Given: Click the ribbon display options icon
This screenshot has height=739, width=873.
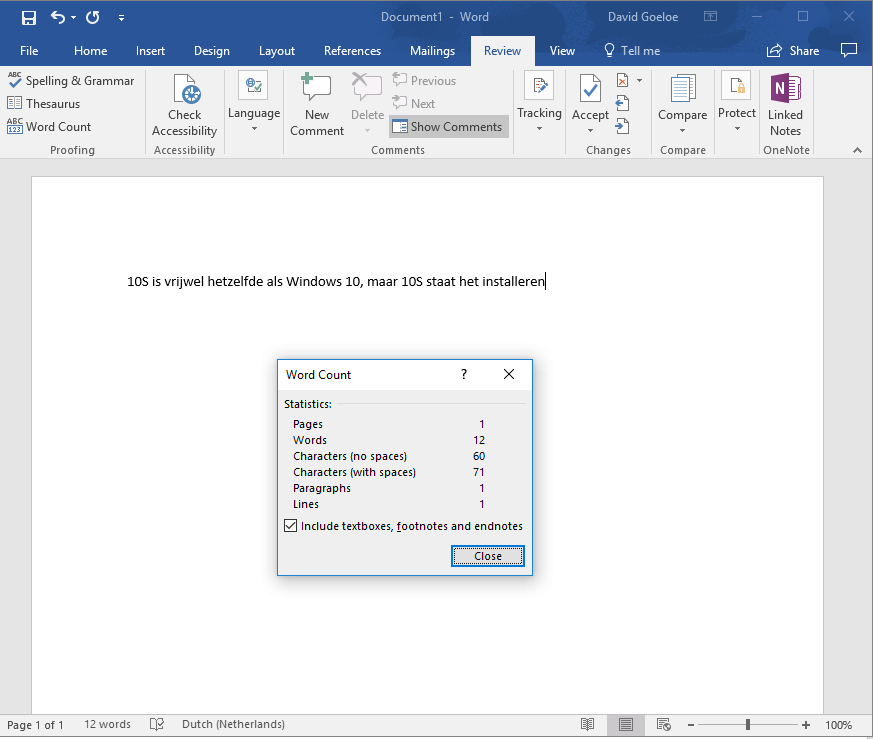Looking at the screenshot, I should [710, 17].
